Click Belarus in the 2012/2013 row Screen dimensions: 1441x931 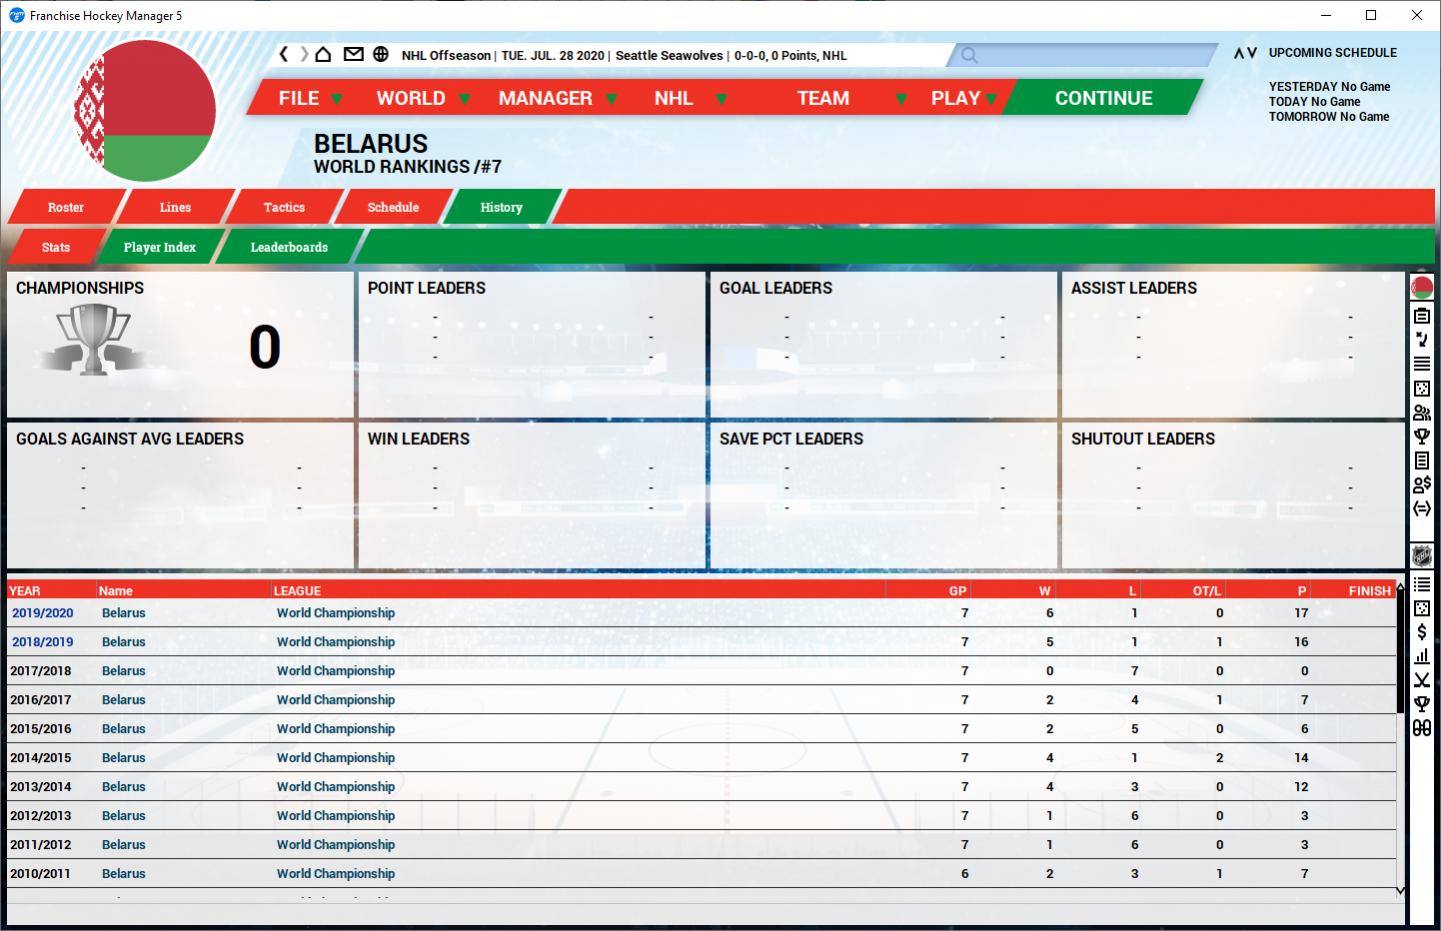tap(124, 816)
